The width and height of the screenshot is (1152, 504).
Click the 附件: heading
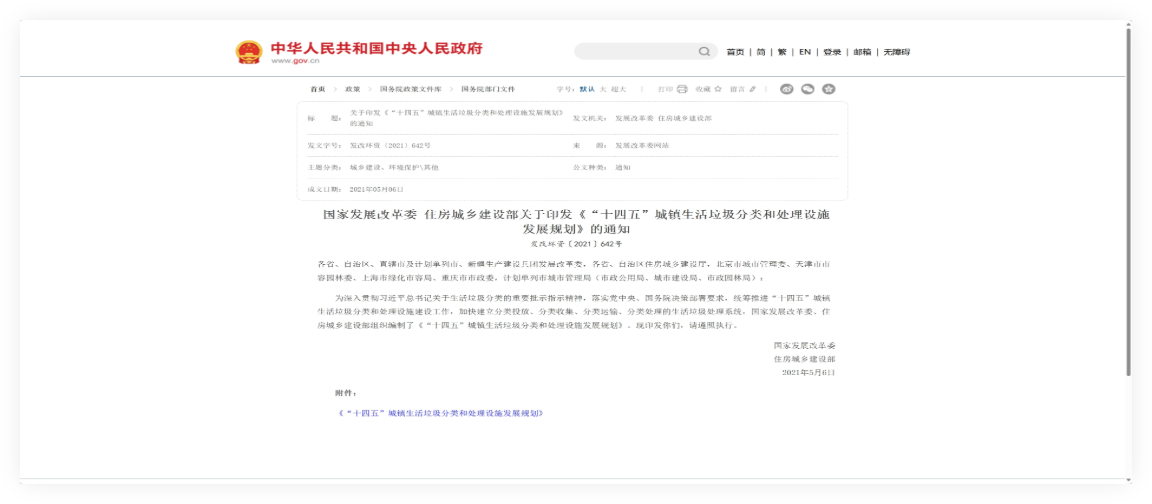coord(345,393)
